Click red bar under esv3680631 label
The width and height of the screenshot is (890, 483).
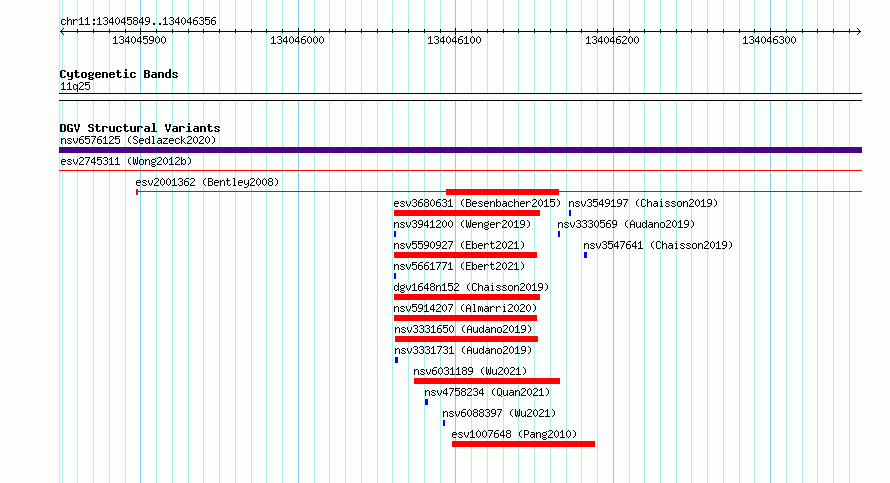pyautogui.click(x=467, y=213)
